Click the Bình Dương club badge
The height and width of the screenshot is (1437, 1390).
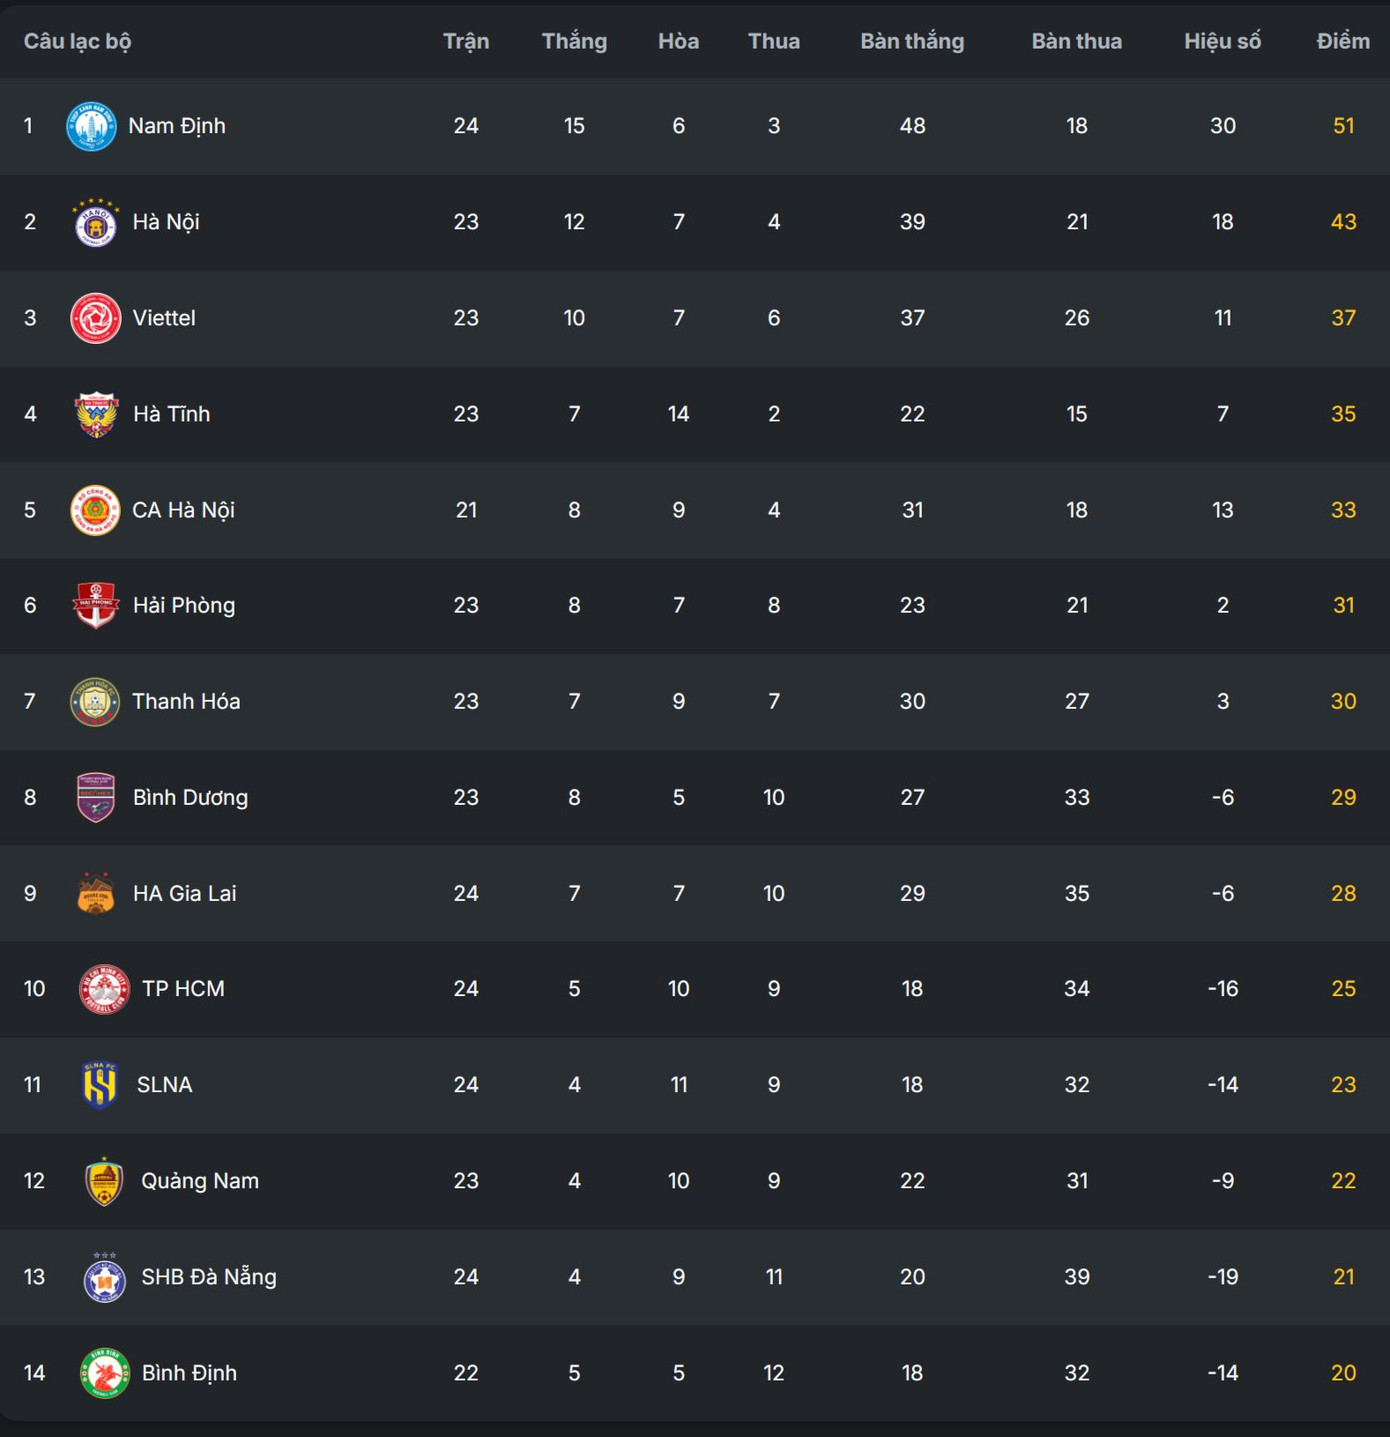pos(96,798)
